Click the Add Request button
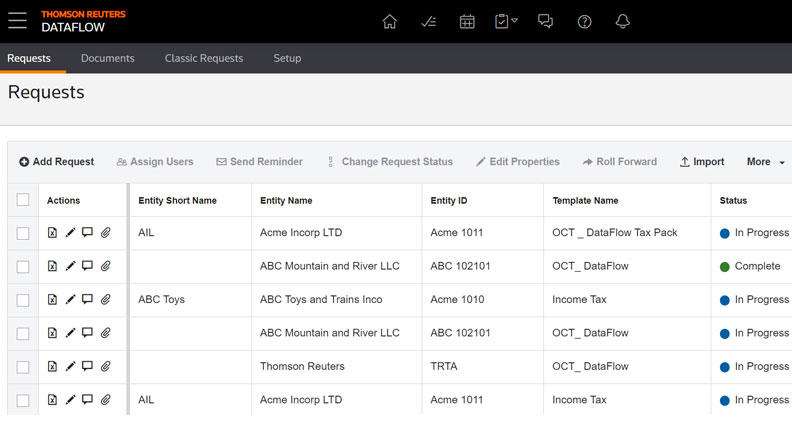 click(56, 162)
